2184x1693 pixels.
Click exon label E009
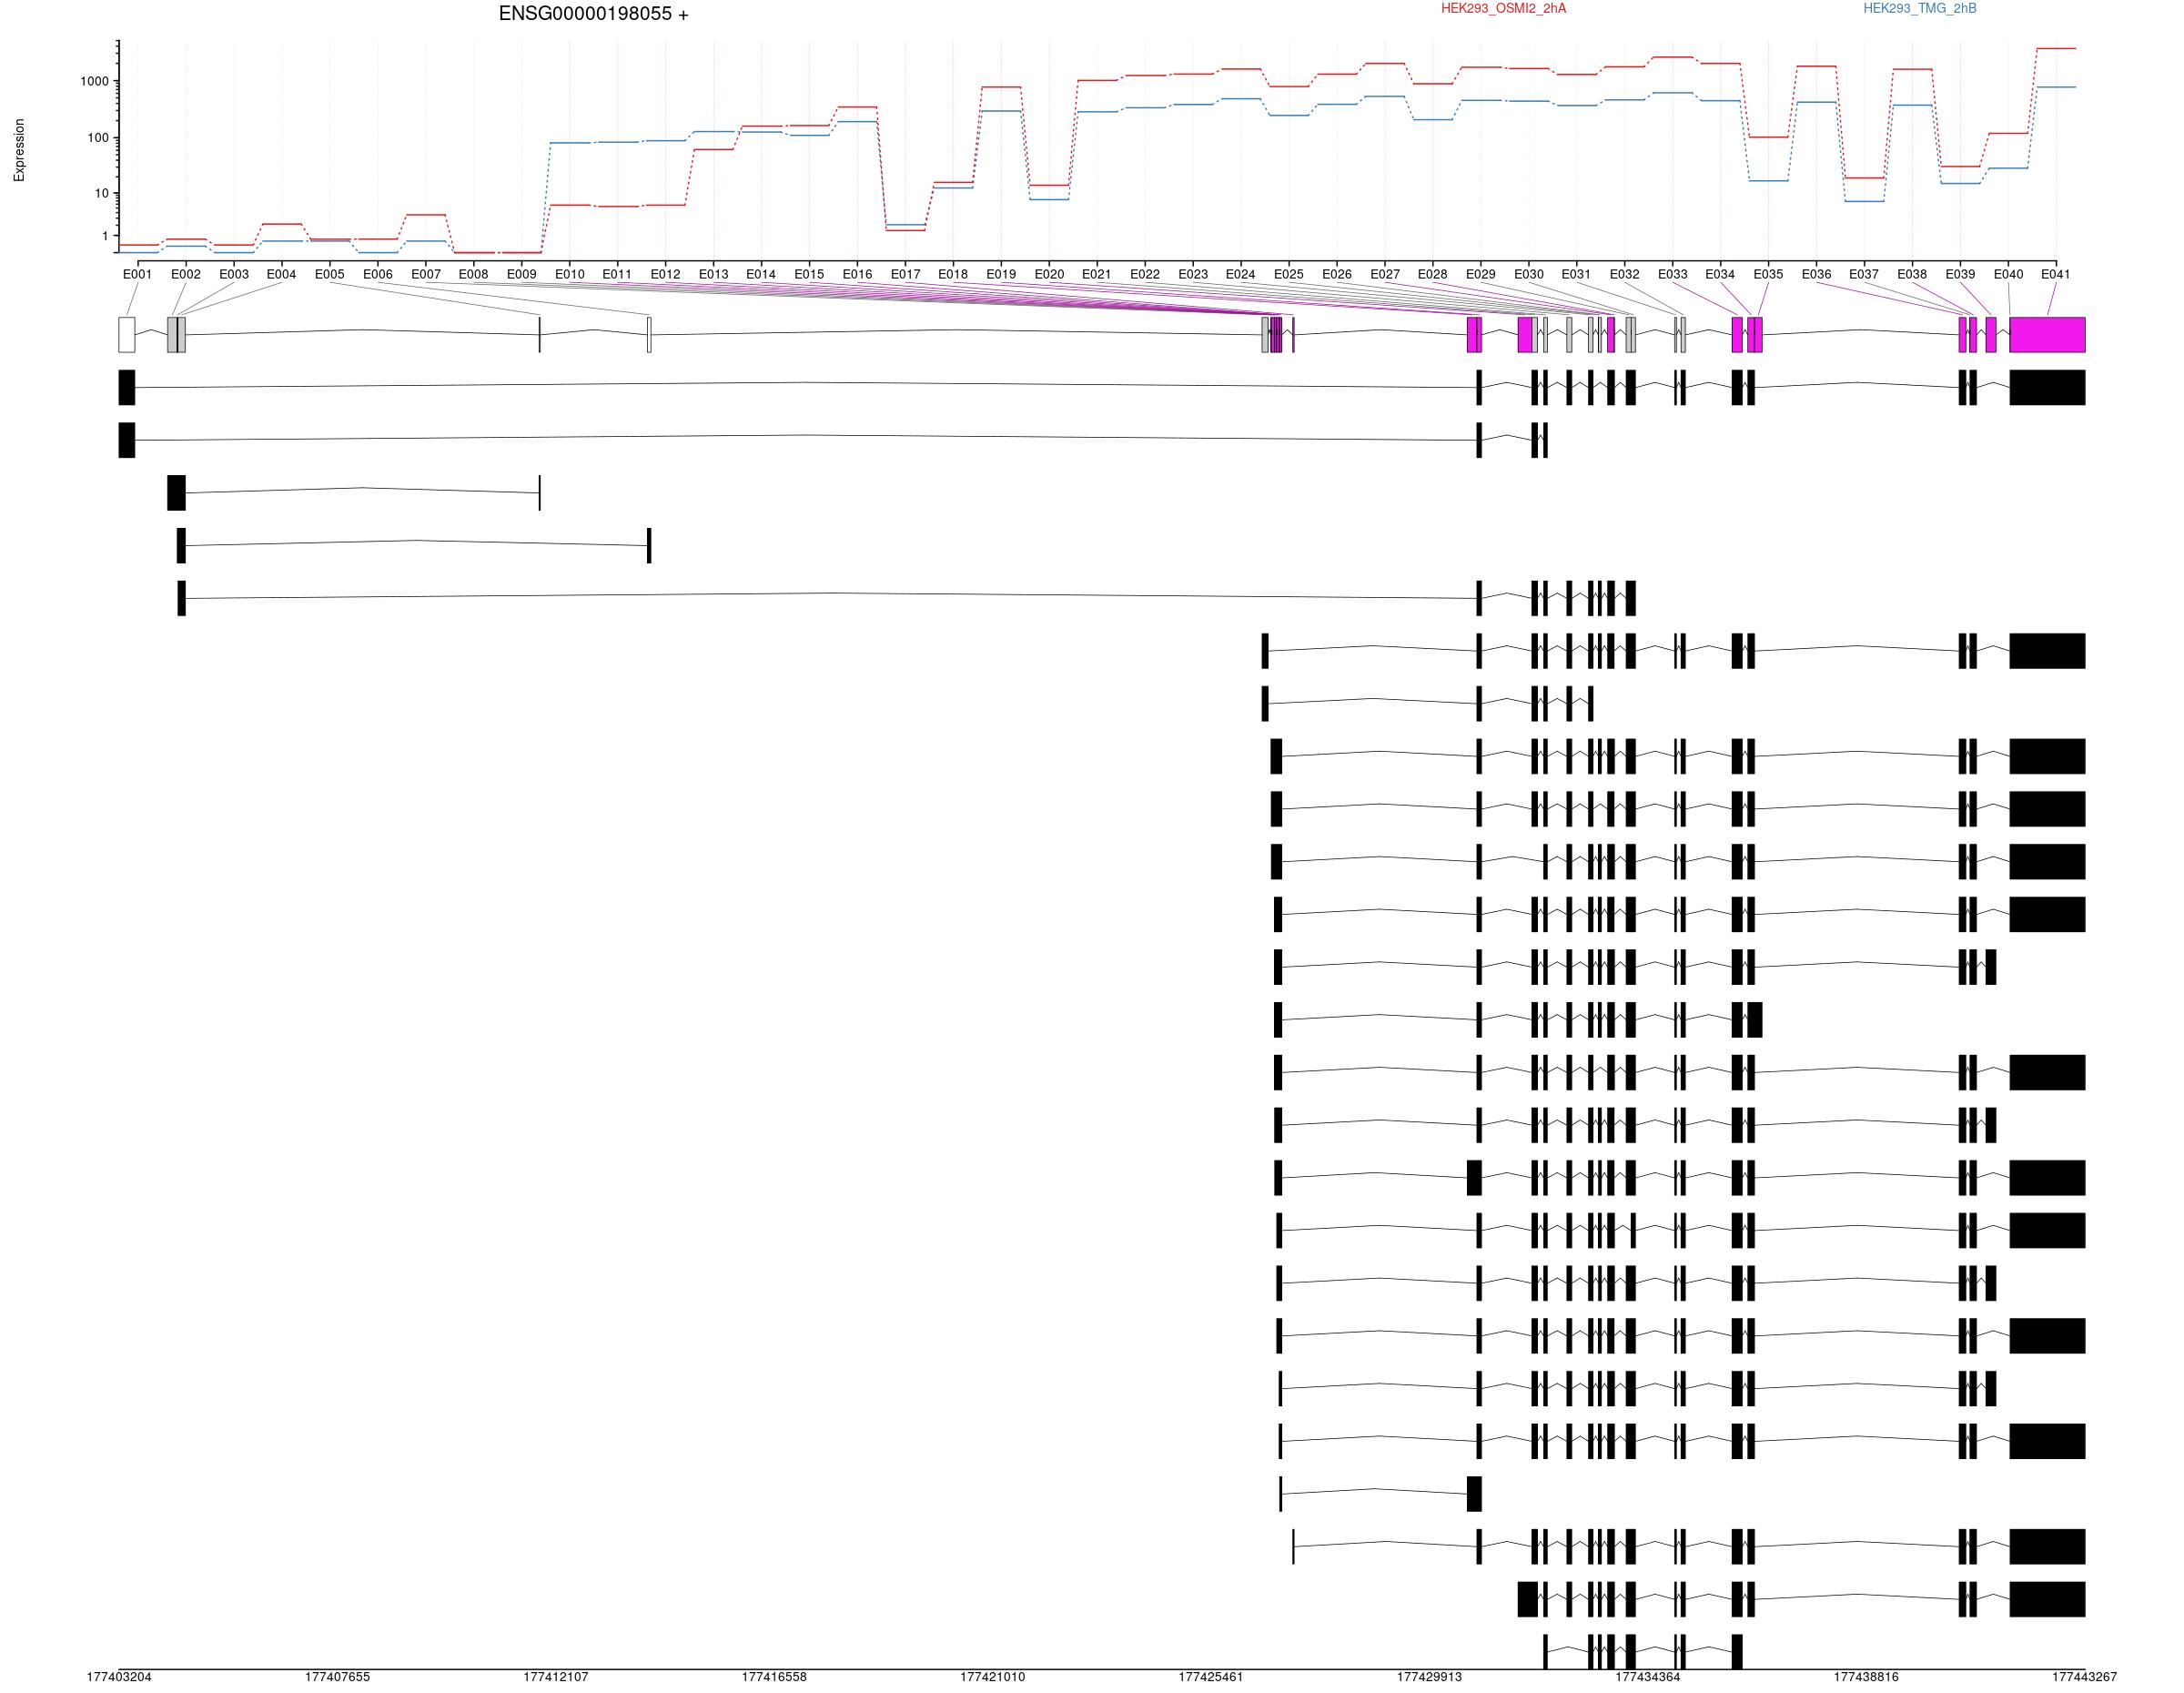[x=521, y=274]
